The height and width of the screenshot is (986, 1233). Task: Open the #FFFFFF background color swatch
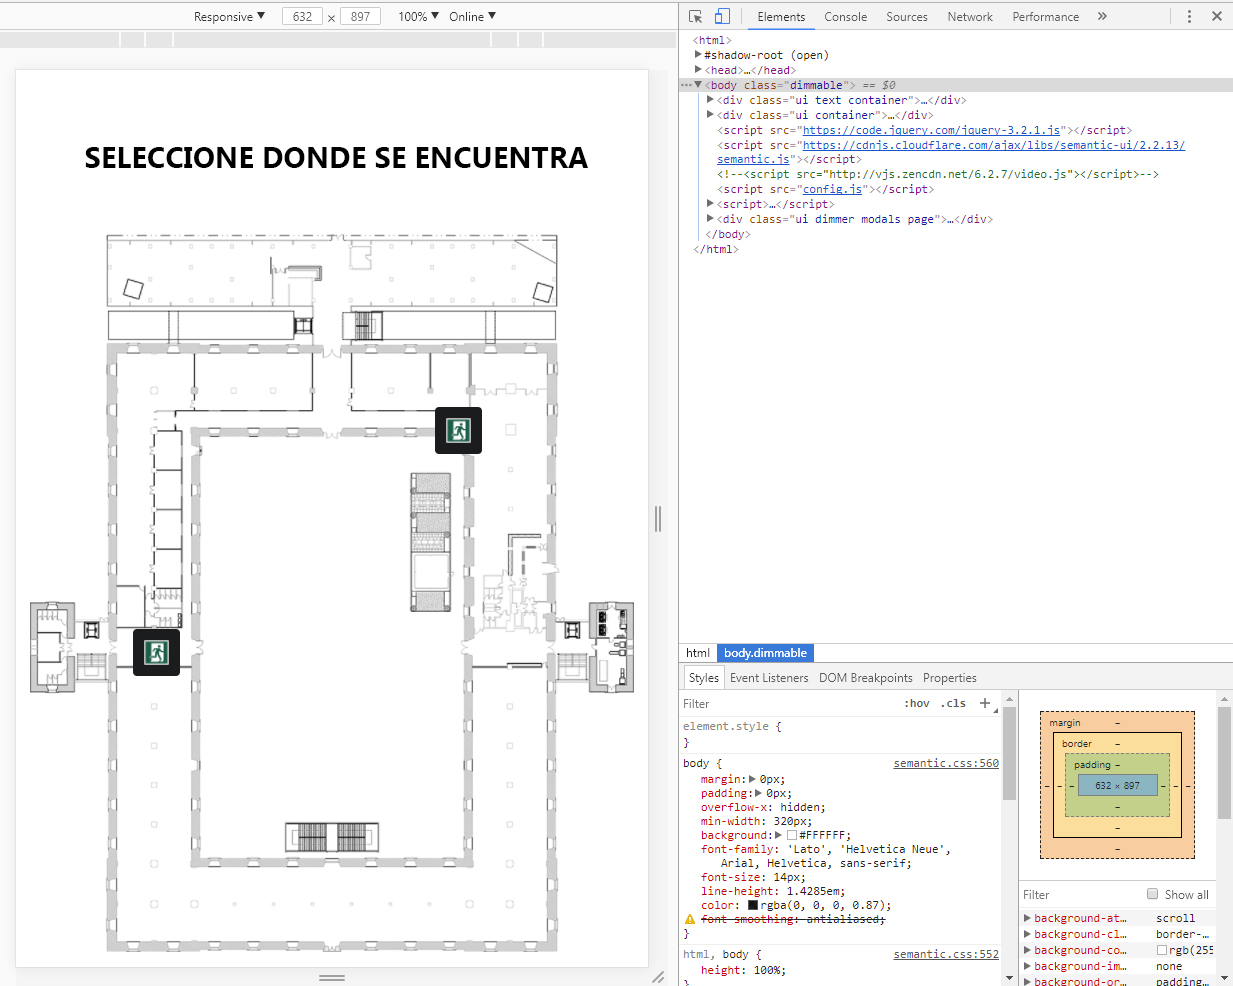pos(792,835)
